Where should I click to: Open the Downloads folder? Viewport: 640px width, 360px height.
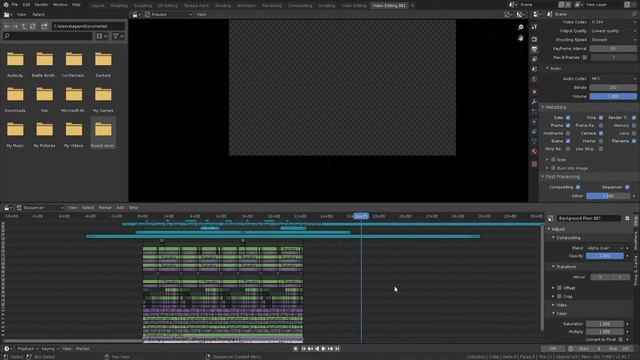[15, 99]
